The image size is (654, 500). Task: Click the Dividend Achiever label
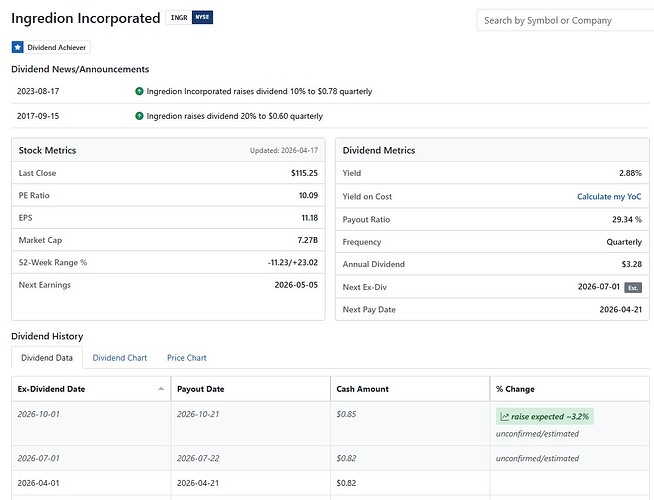pos(57,47)
